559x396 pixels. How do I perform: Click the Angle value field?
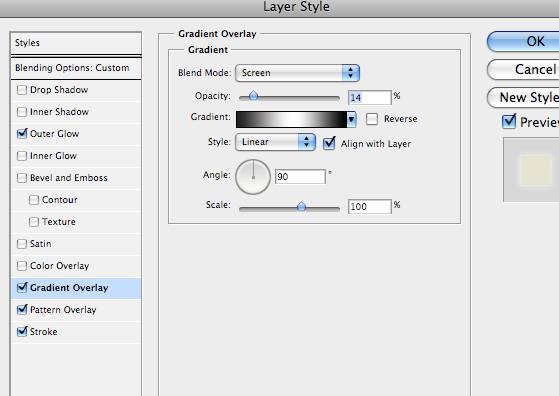300,177
